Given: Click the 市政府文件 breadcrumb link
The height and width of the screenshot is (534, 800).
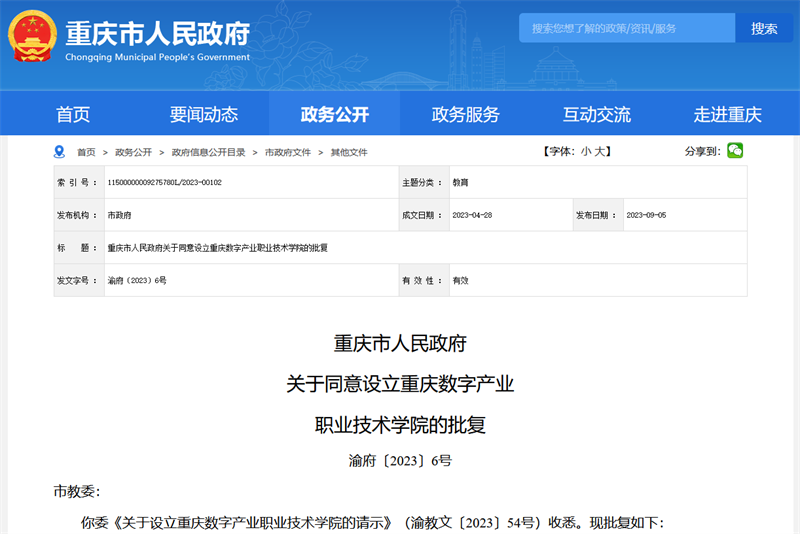Looking at the screenshot, I should [x=287, y=152].
